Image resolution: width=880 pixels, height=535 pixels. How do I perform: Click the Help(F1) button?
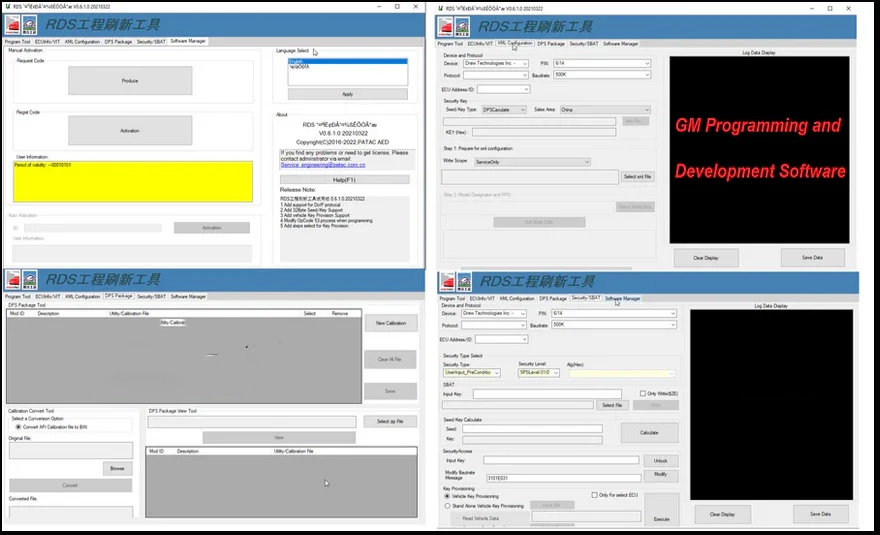(344, 179)
